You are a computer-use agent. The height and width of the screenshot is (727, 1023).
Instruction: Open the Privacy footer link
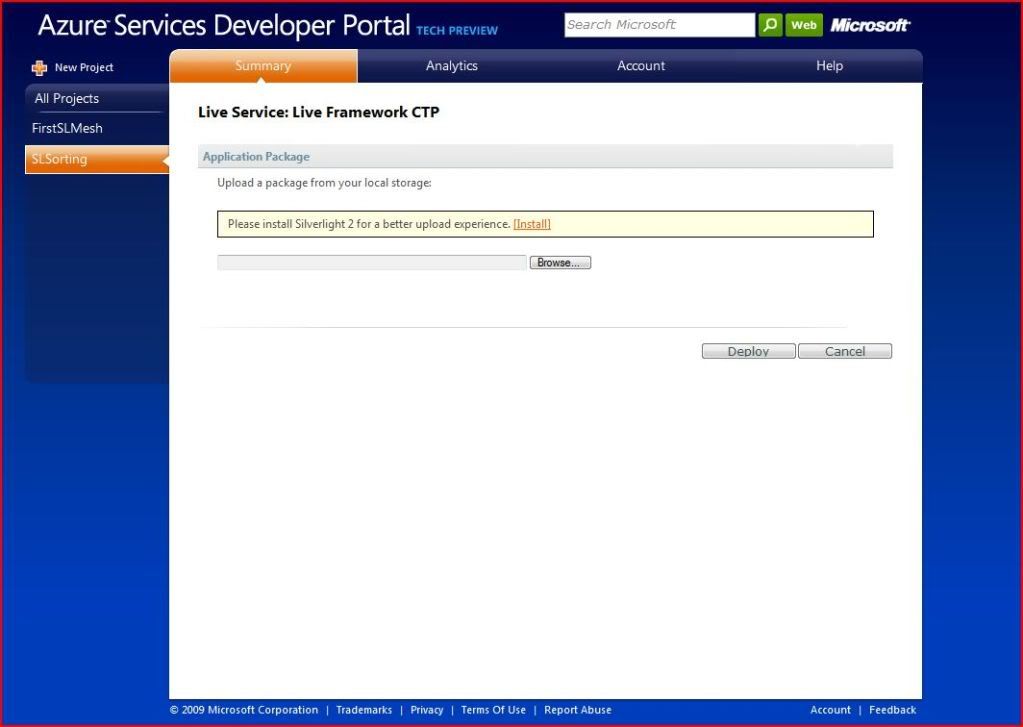click(x=427, y=710)
